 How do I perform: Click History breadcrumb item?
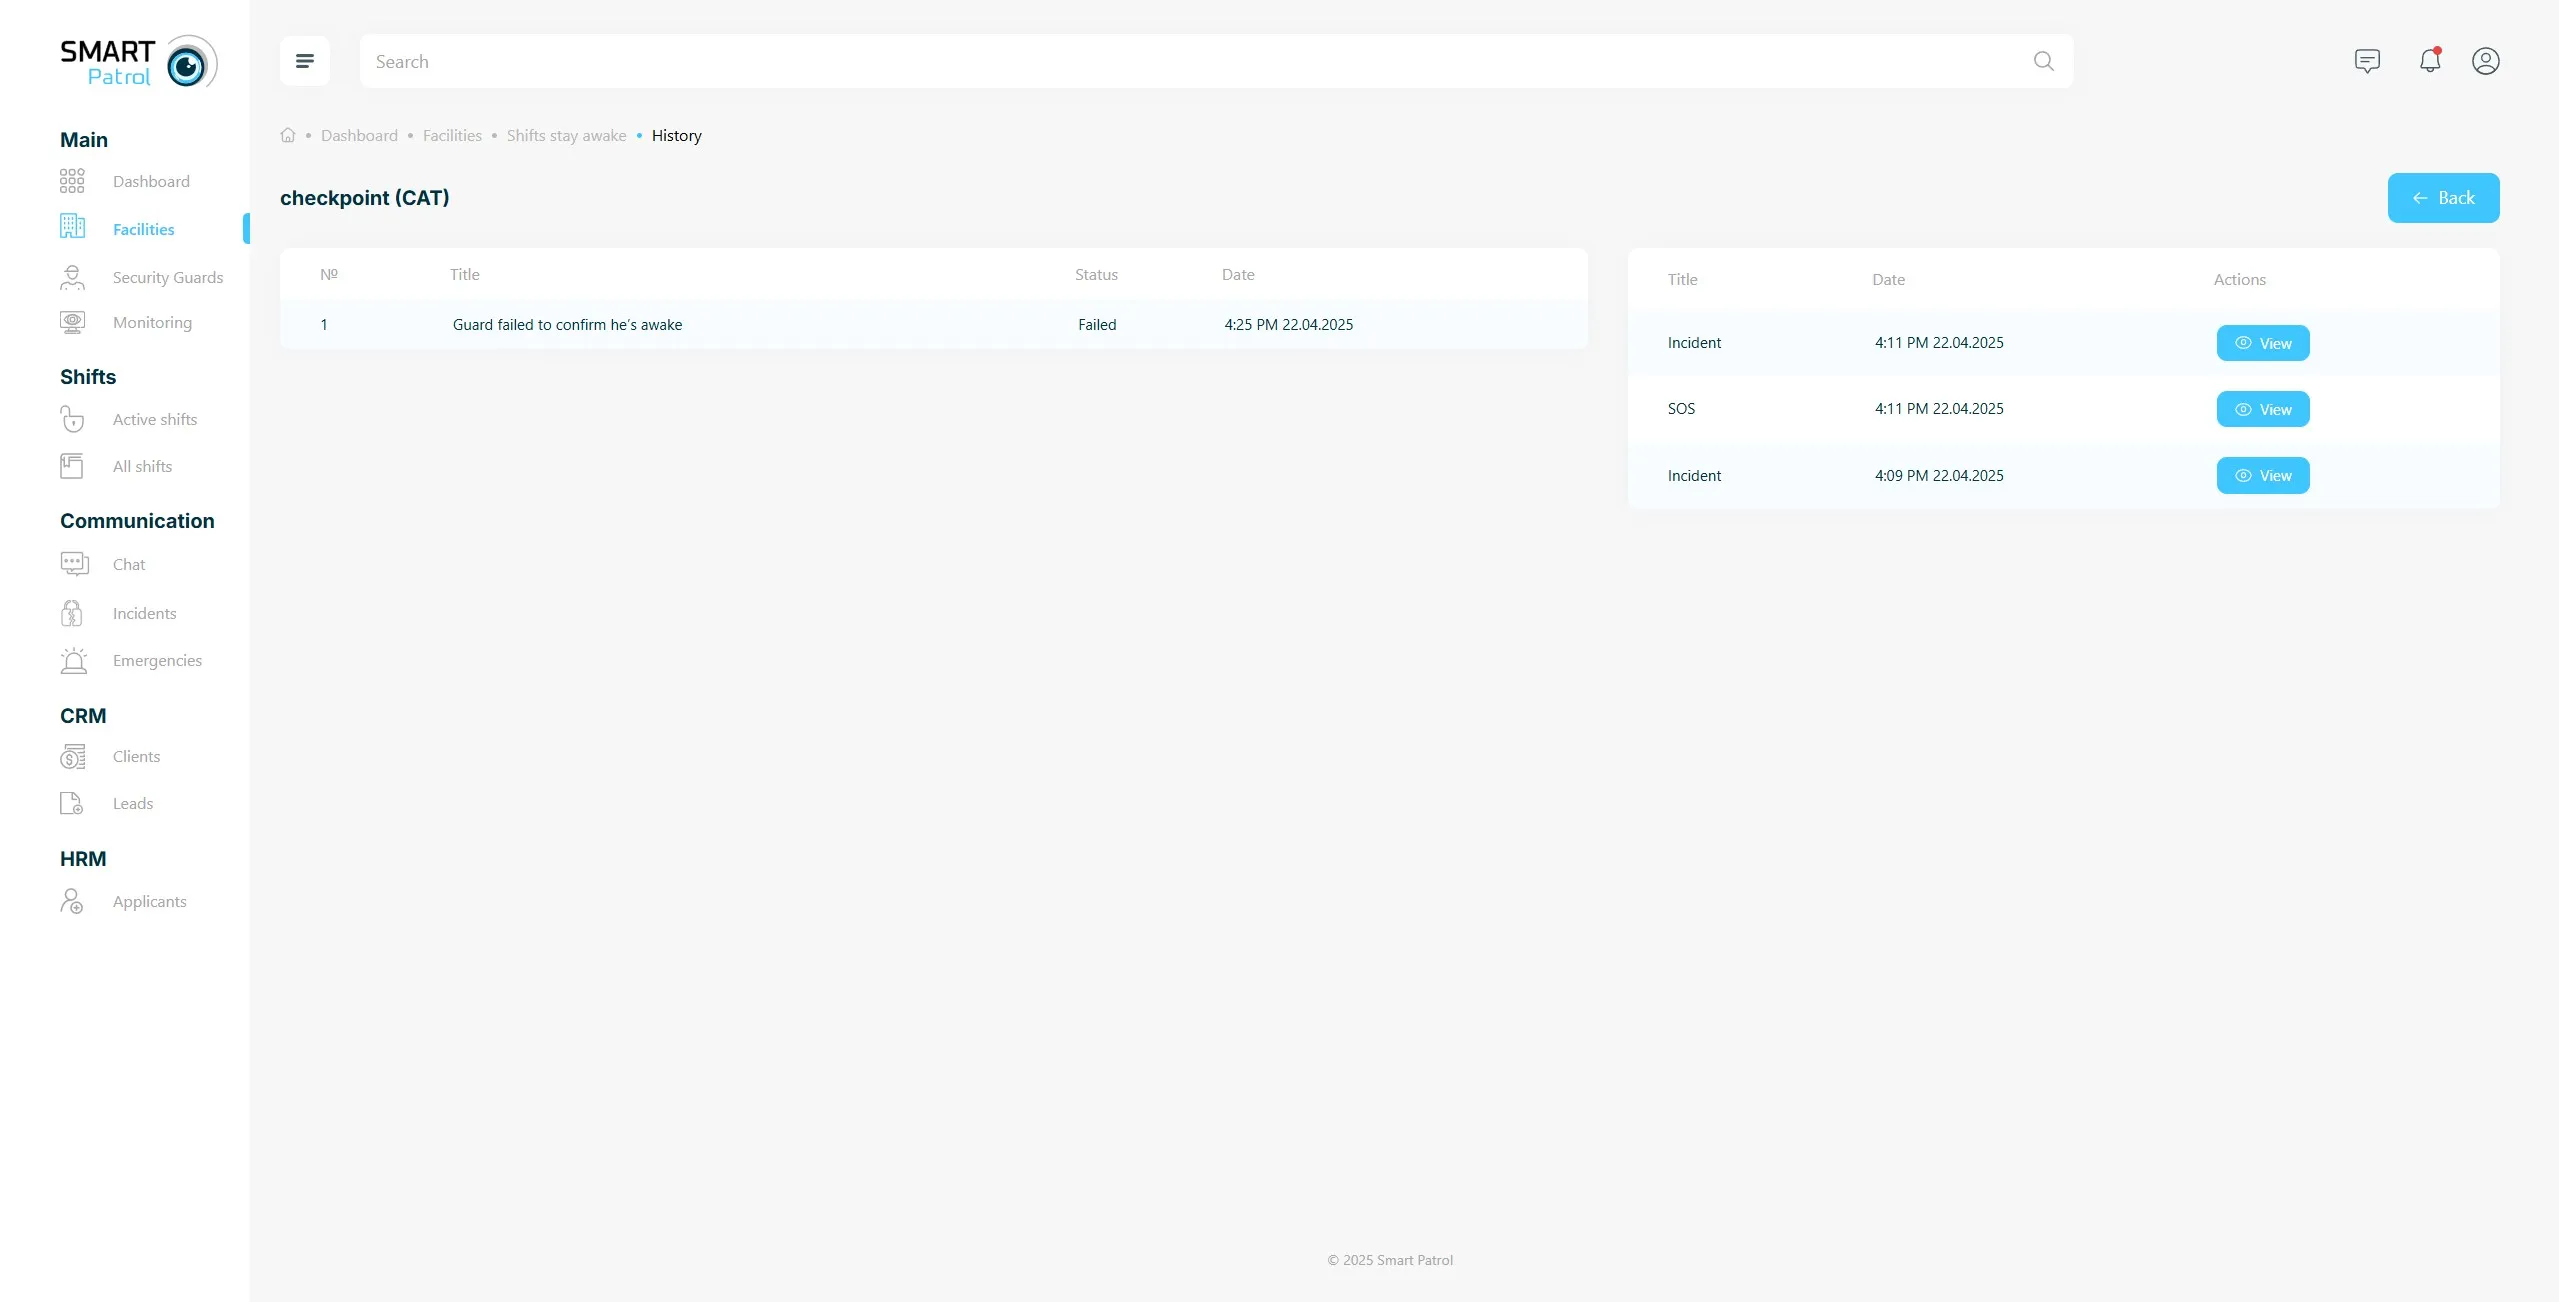pos(677,135)
